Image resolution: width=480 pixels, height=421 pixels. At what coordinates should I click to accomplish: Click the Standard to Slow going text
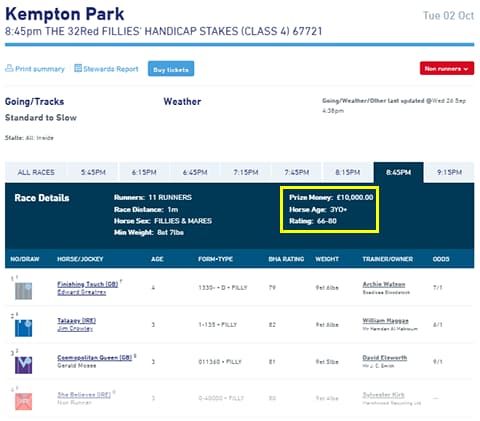point(41,118)
